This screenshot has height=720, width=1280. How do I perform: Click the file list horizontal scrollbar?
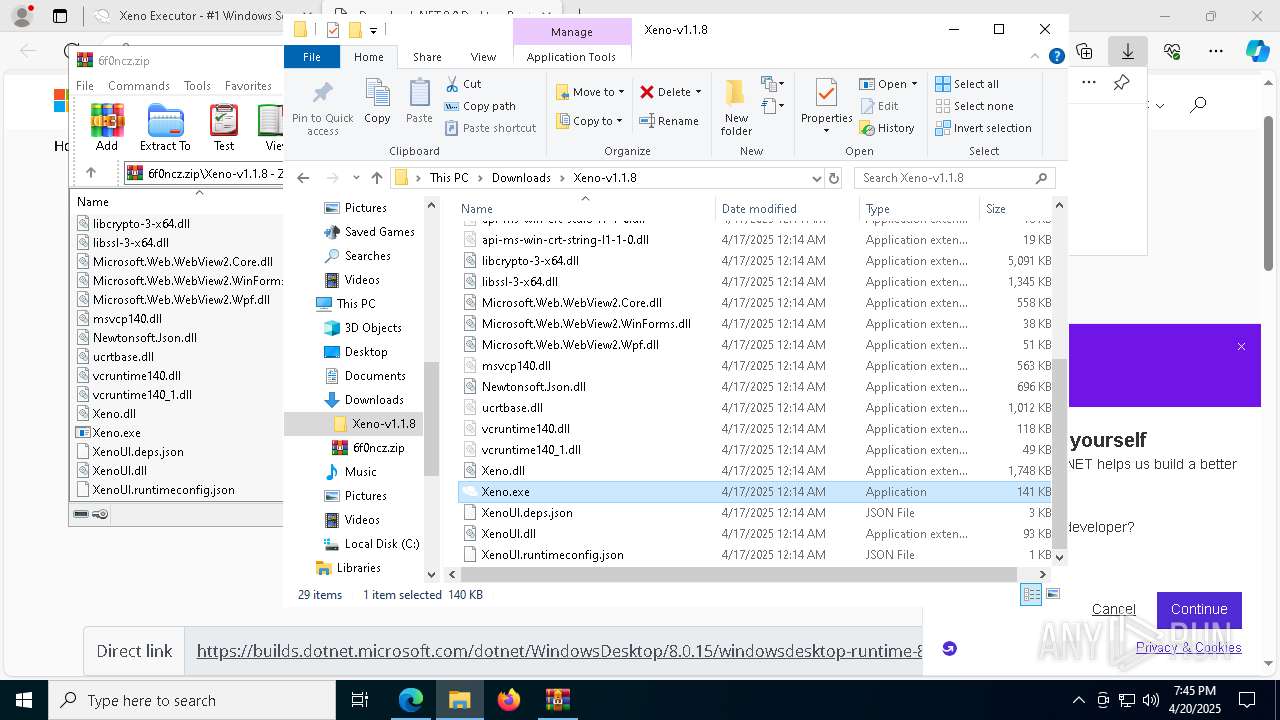click(x=740, y=574)
